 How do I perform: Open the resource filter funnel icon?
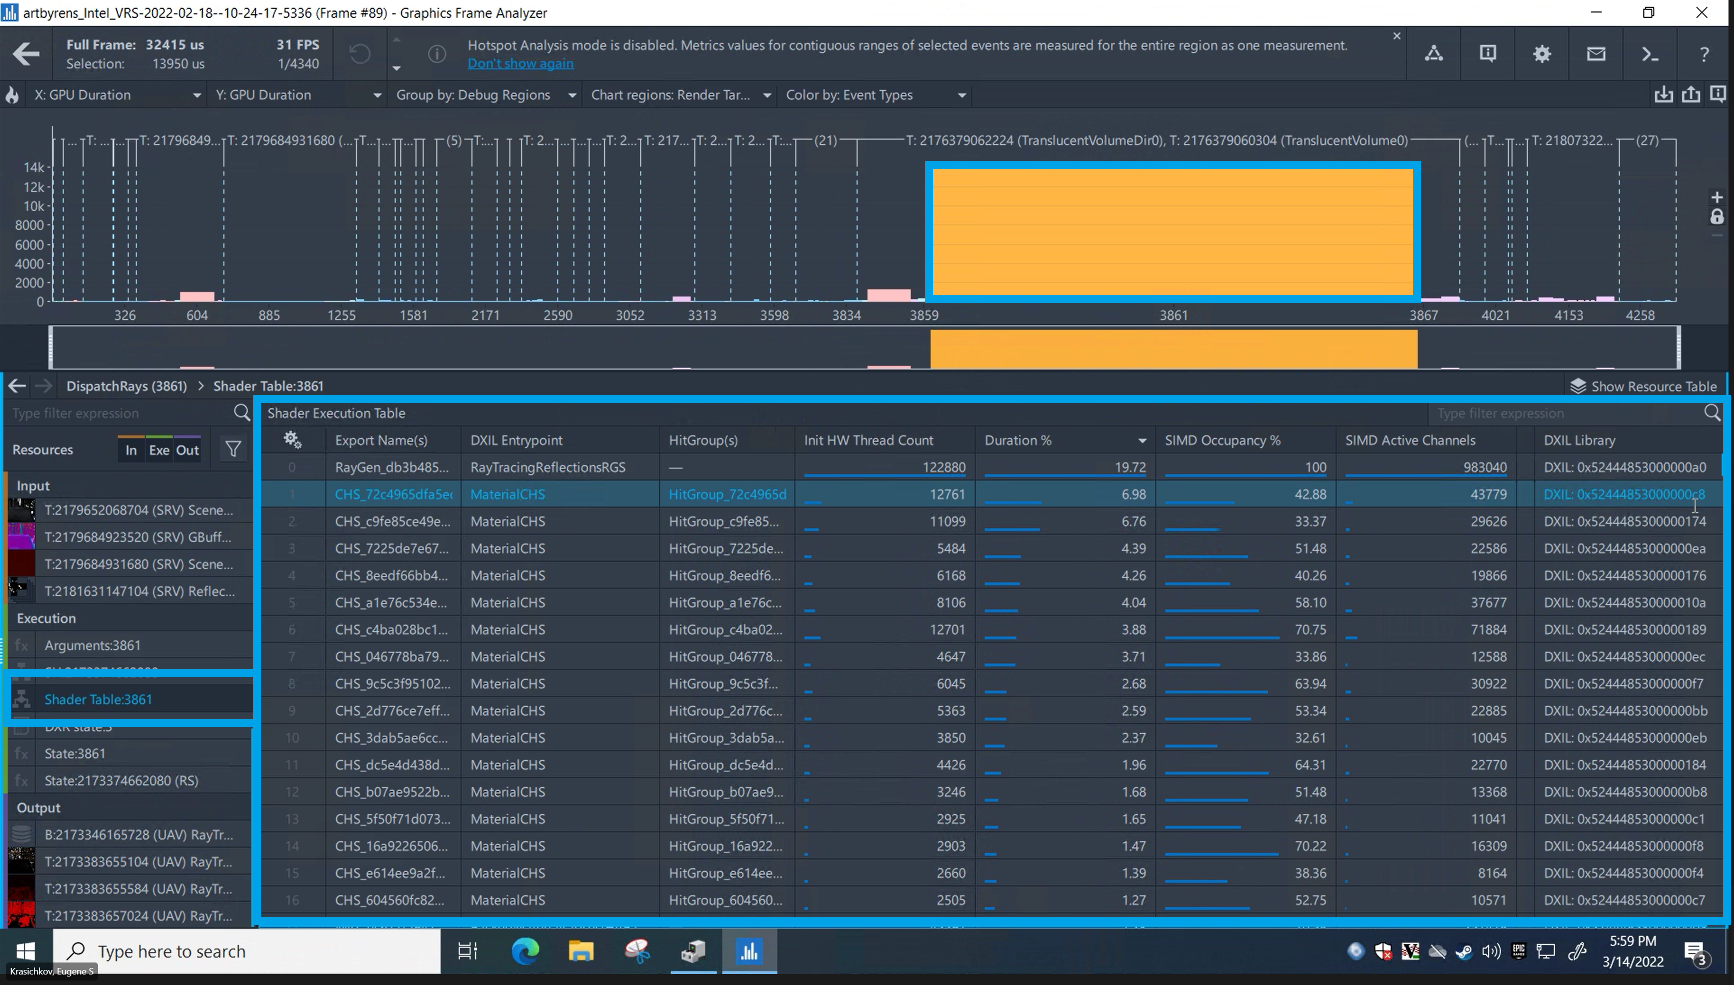tap(233, 450)
